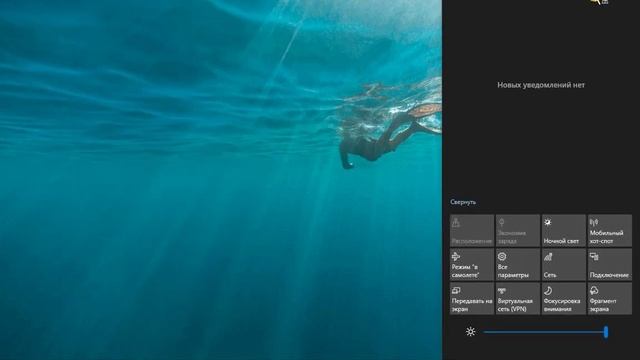Viewport: 640px width, 360px height.
Task: Open the Сеть network tile
Action: (x=563, y=264)
